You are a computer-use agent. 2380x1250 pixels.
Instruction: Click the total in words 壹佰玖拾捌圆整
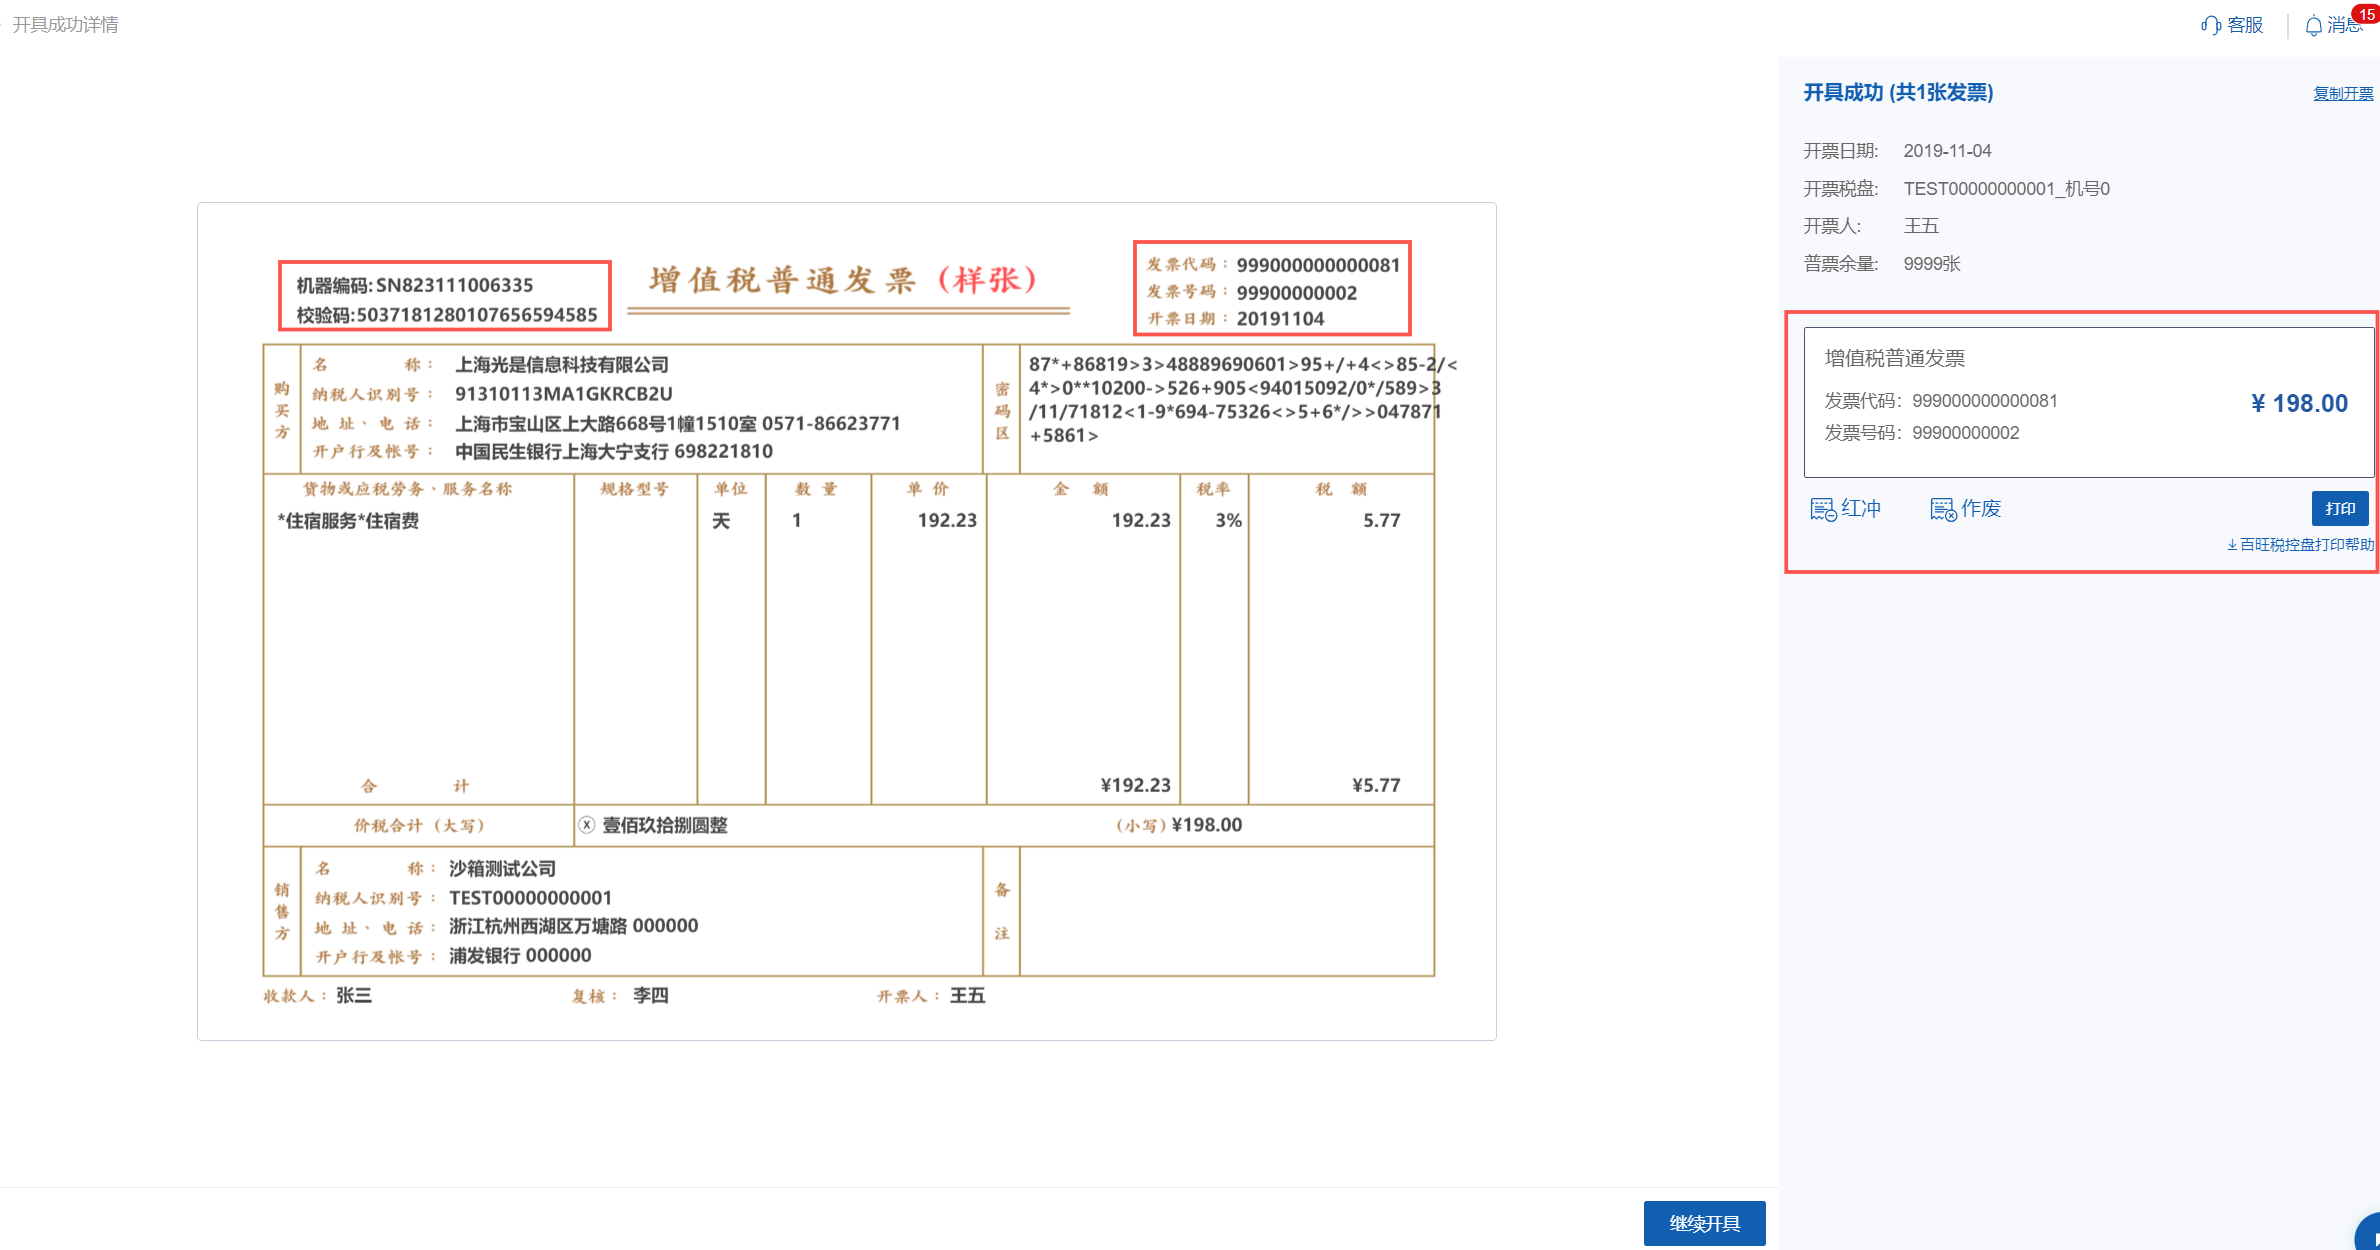coord(665,825)
